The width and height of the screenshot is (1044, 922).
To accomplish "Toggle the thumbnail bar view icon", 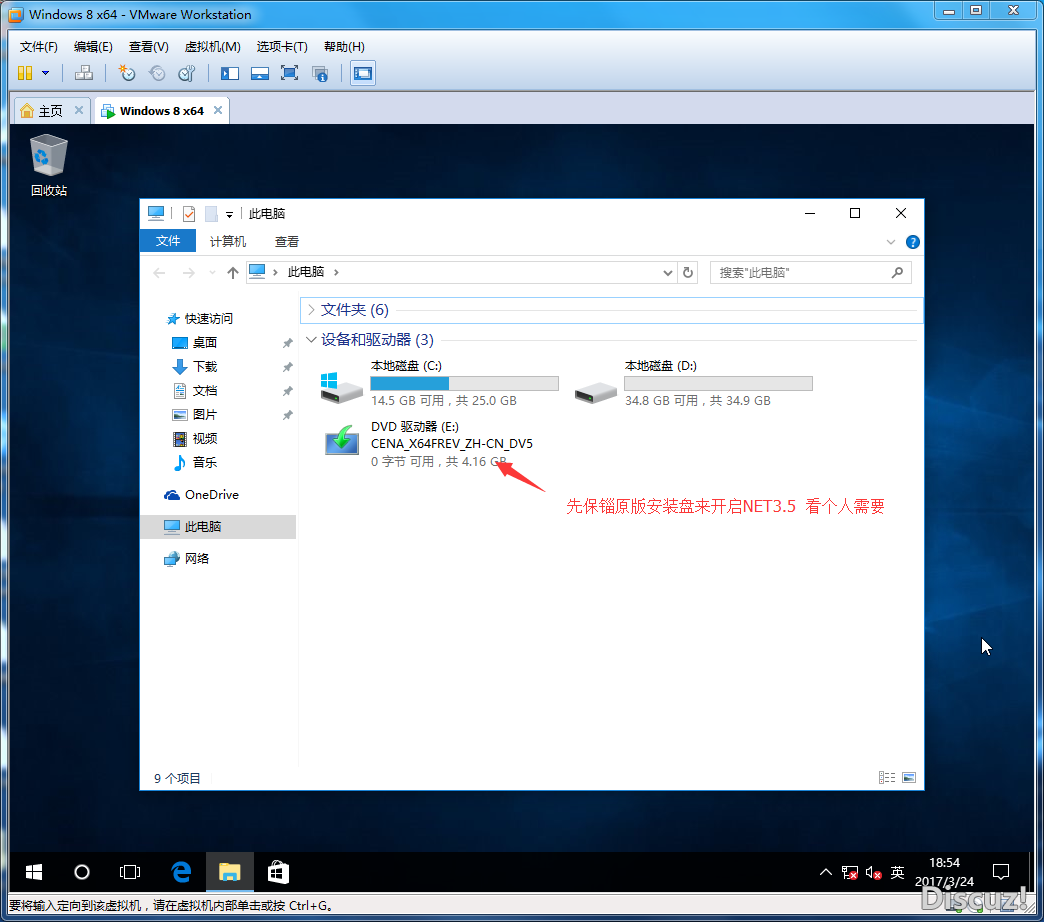I will pyautogui.click(x=260, y=73).
